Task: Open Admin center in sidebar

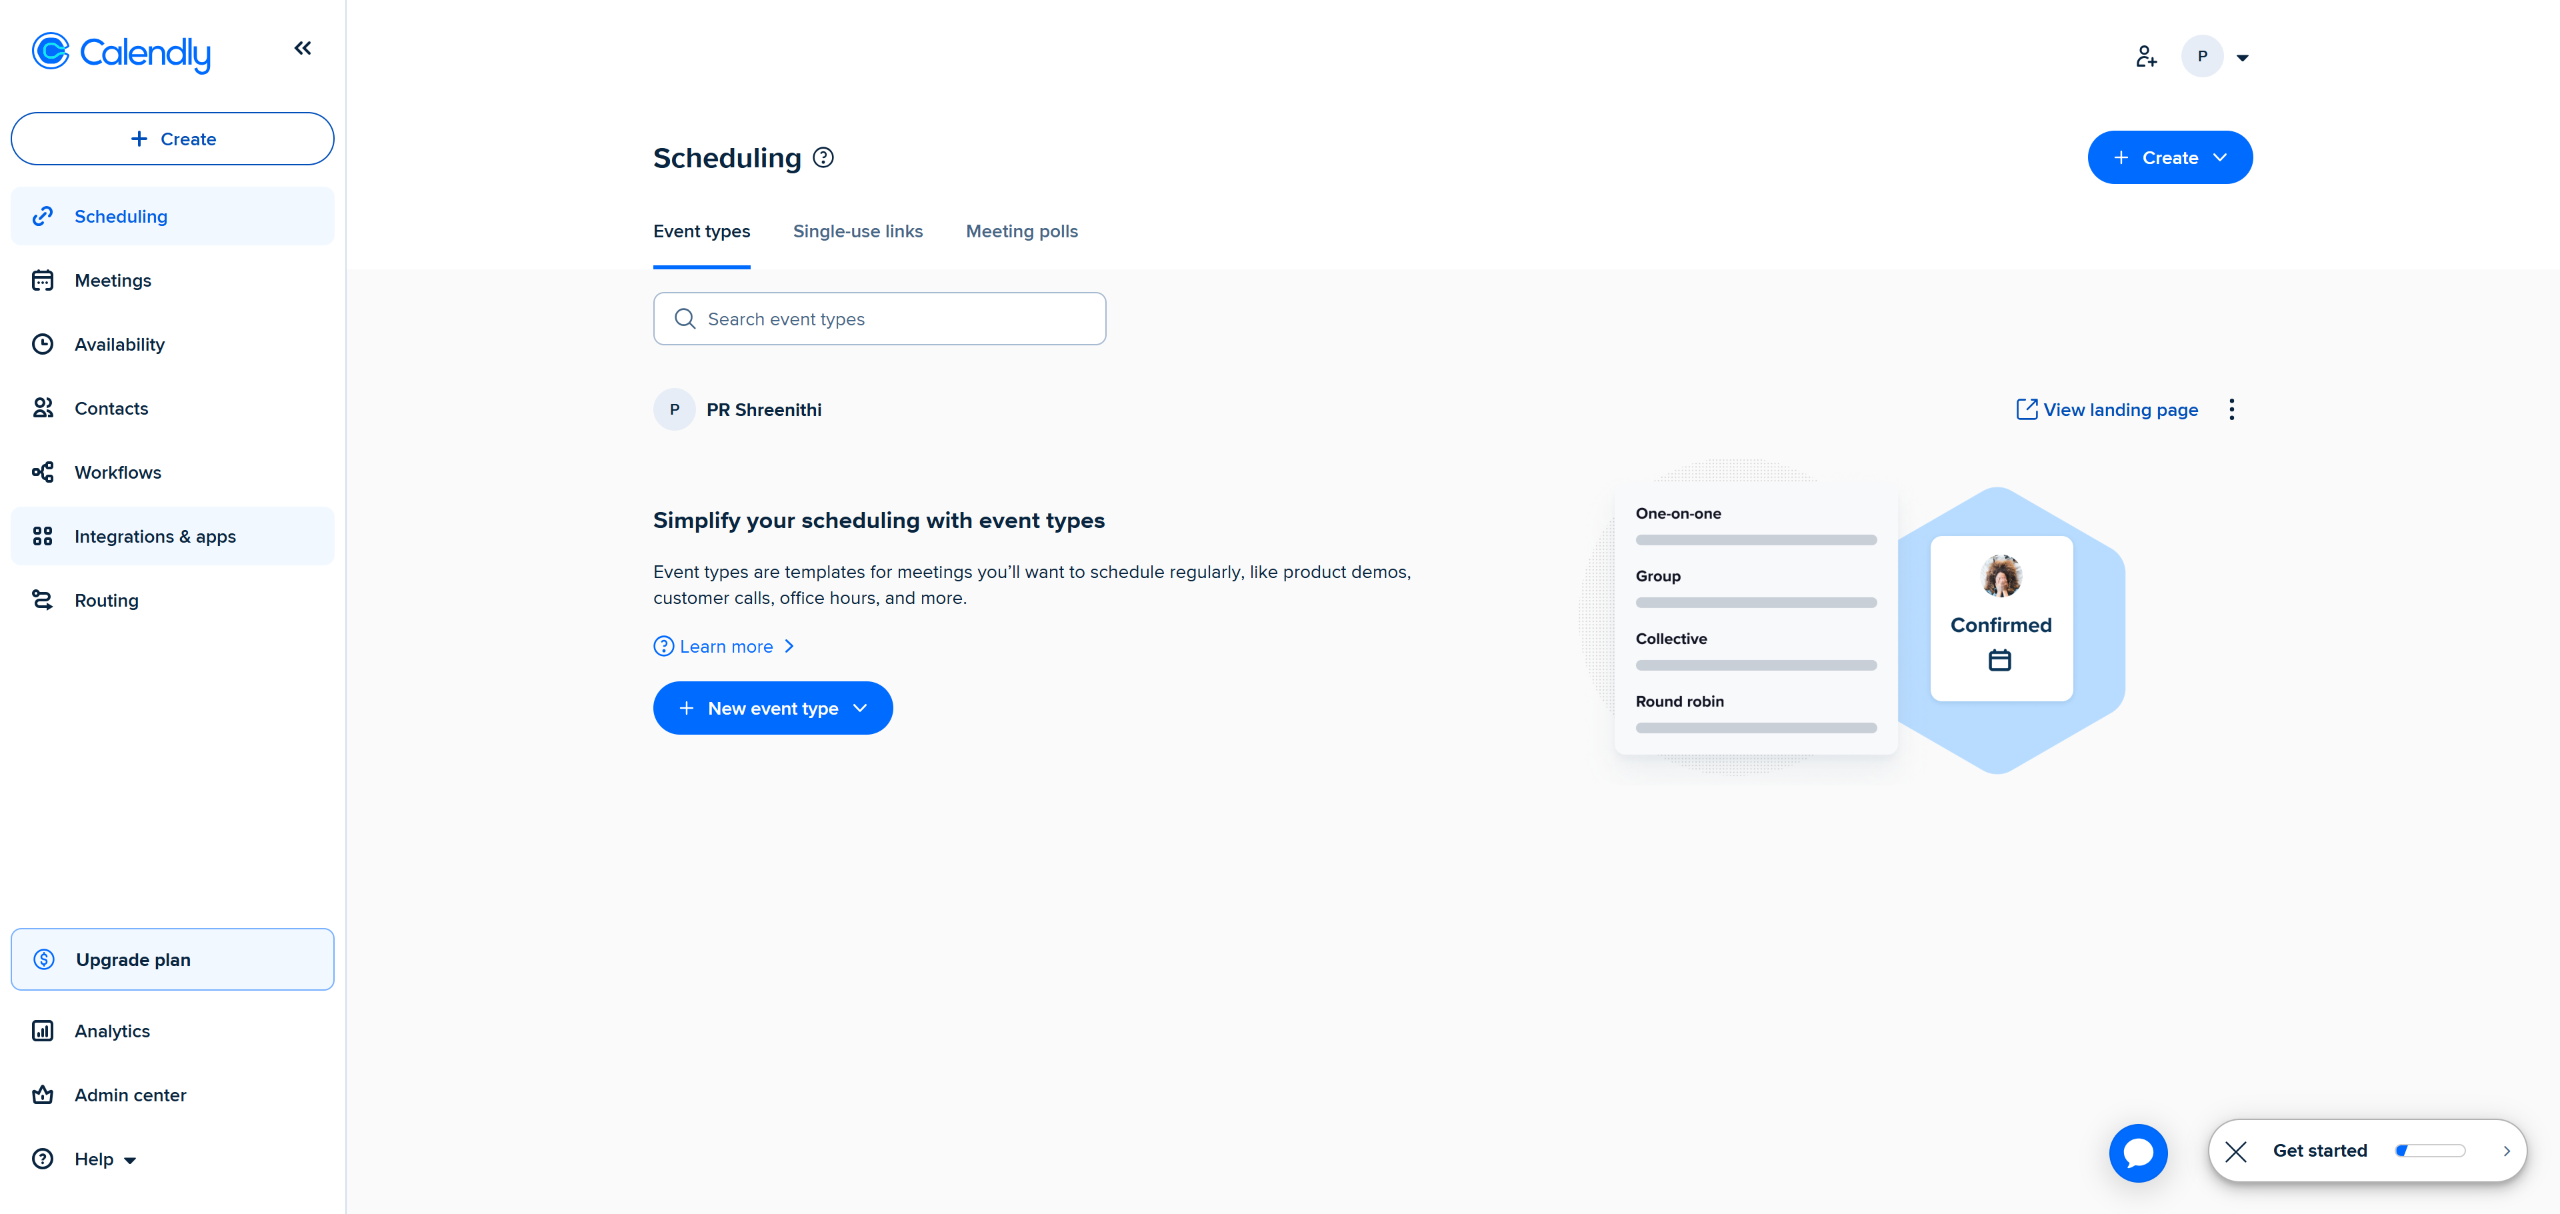Action: (x=130, y=1095)
